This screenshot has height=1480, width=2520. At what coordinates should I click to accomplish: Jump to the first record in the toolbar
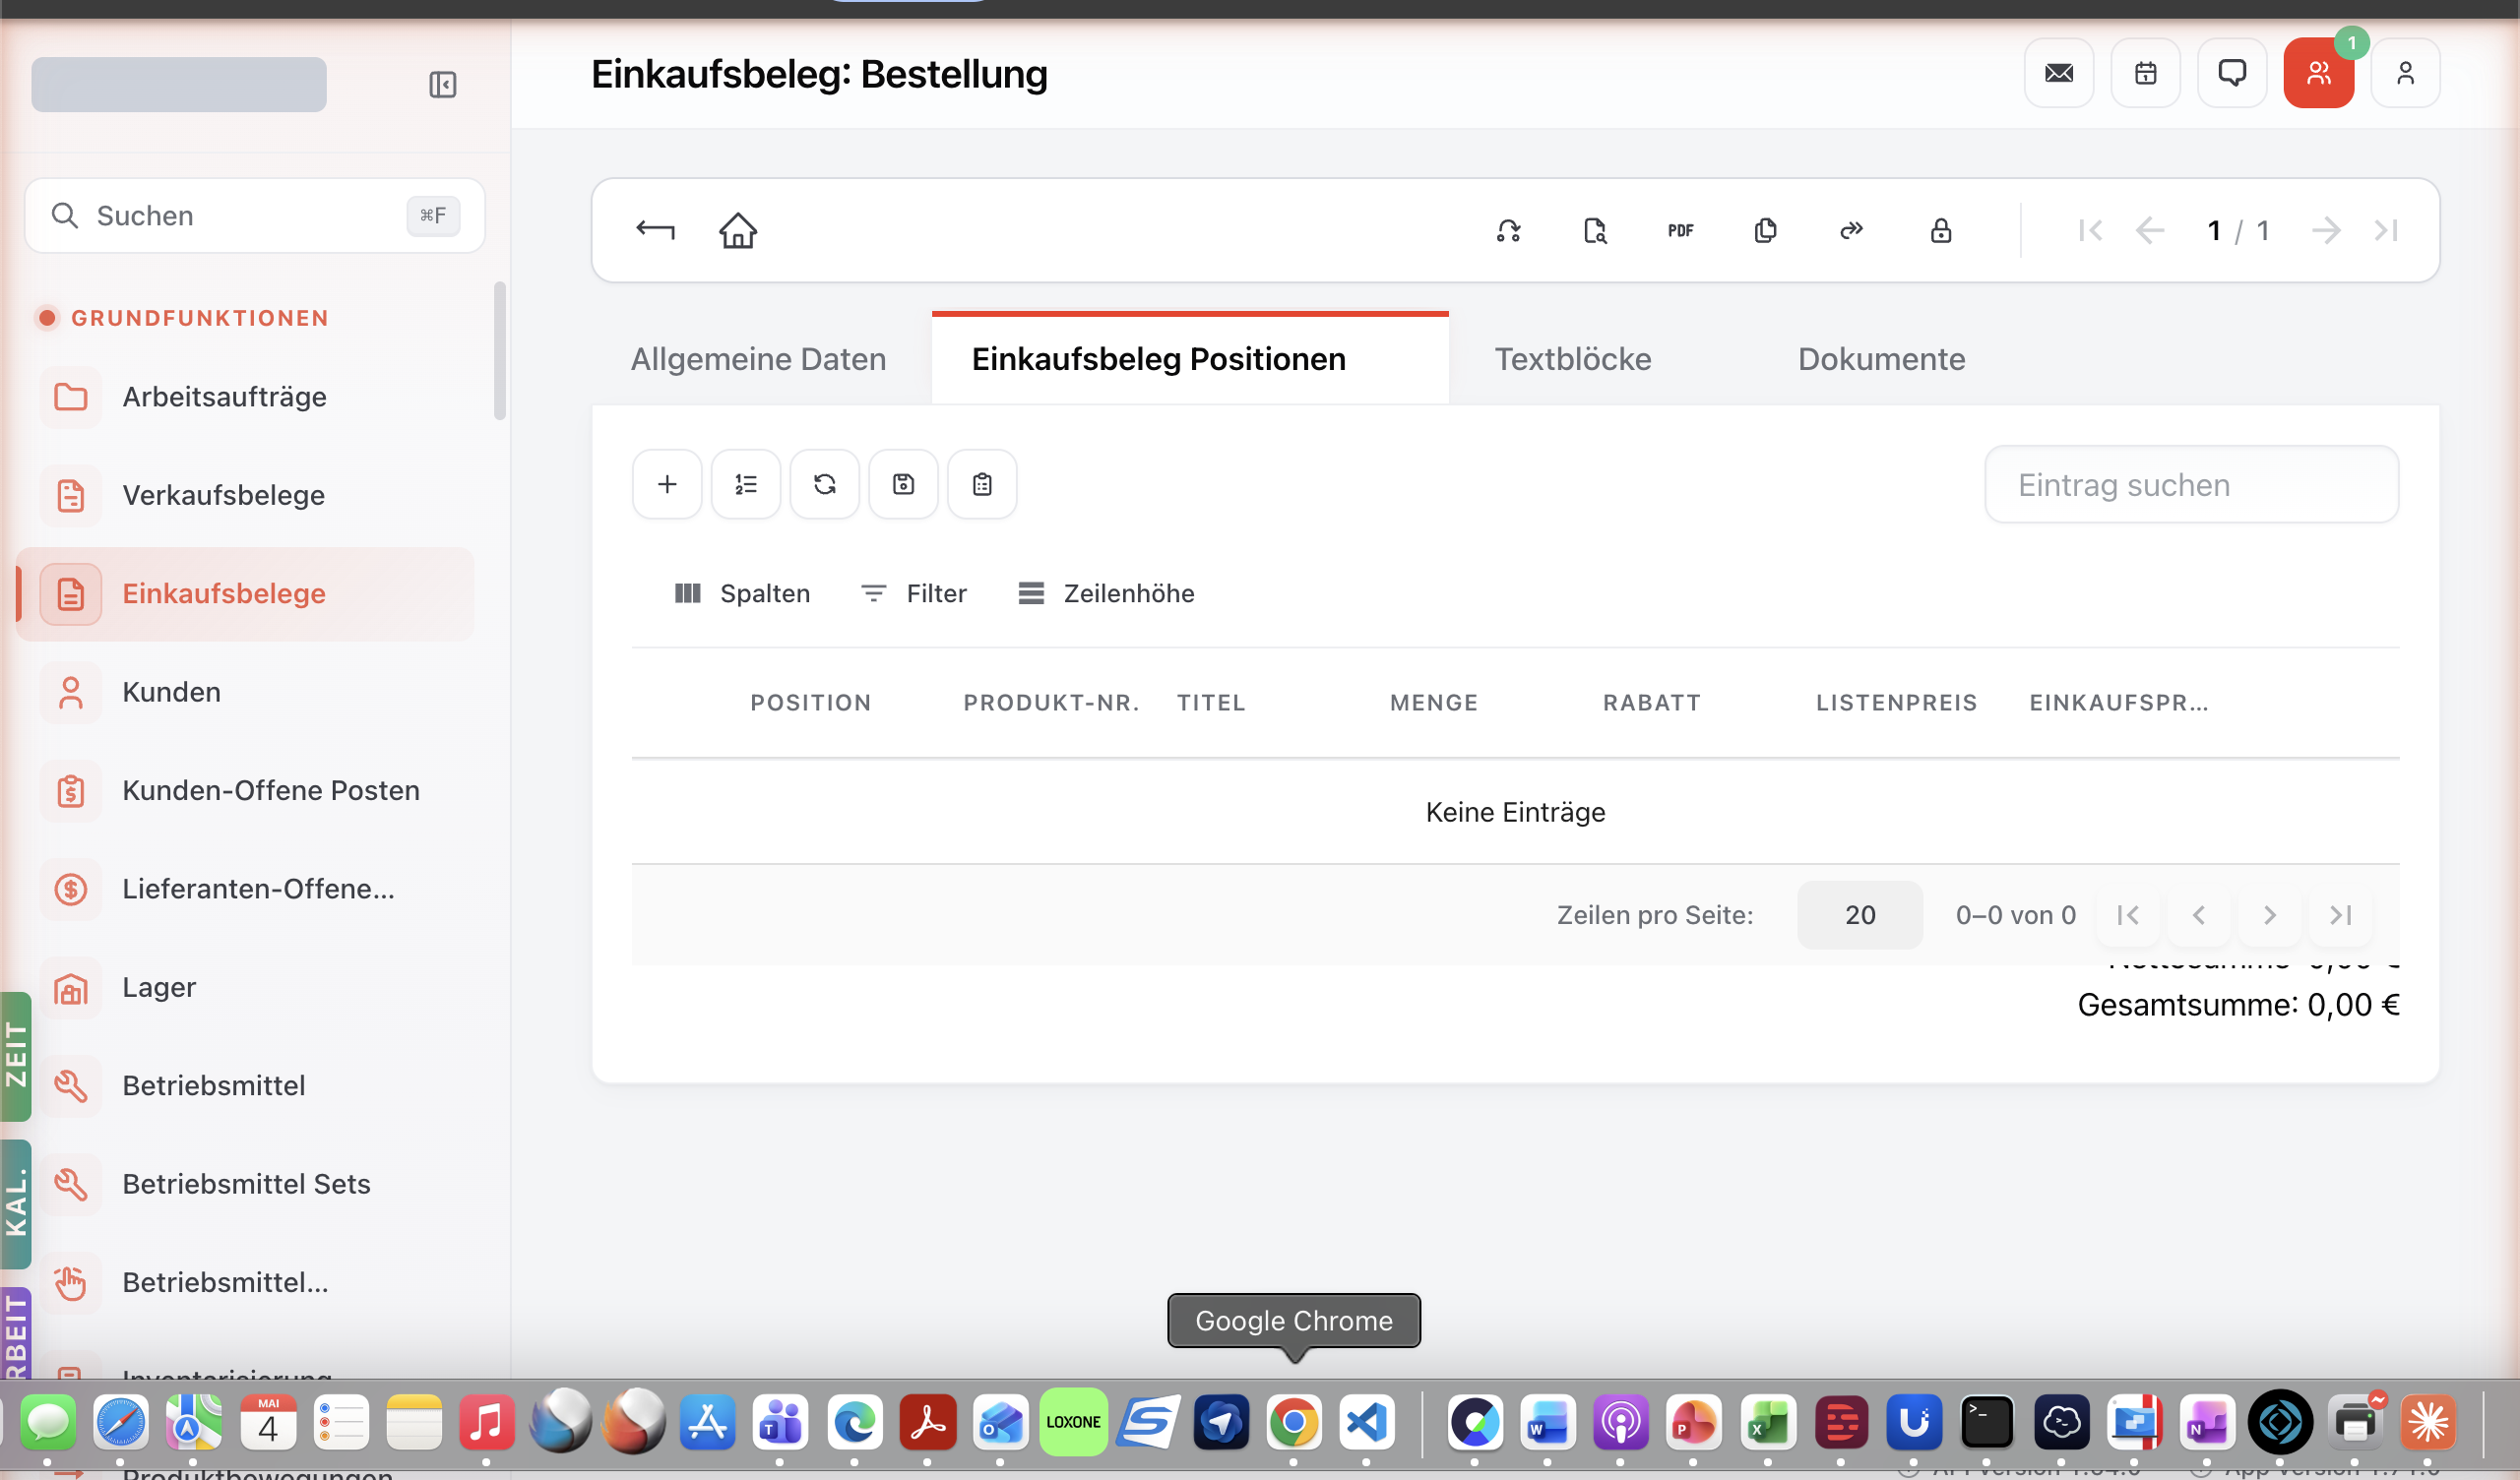(2090, 231)
